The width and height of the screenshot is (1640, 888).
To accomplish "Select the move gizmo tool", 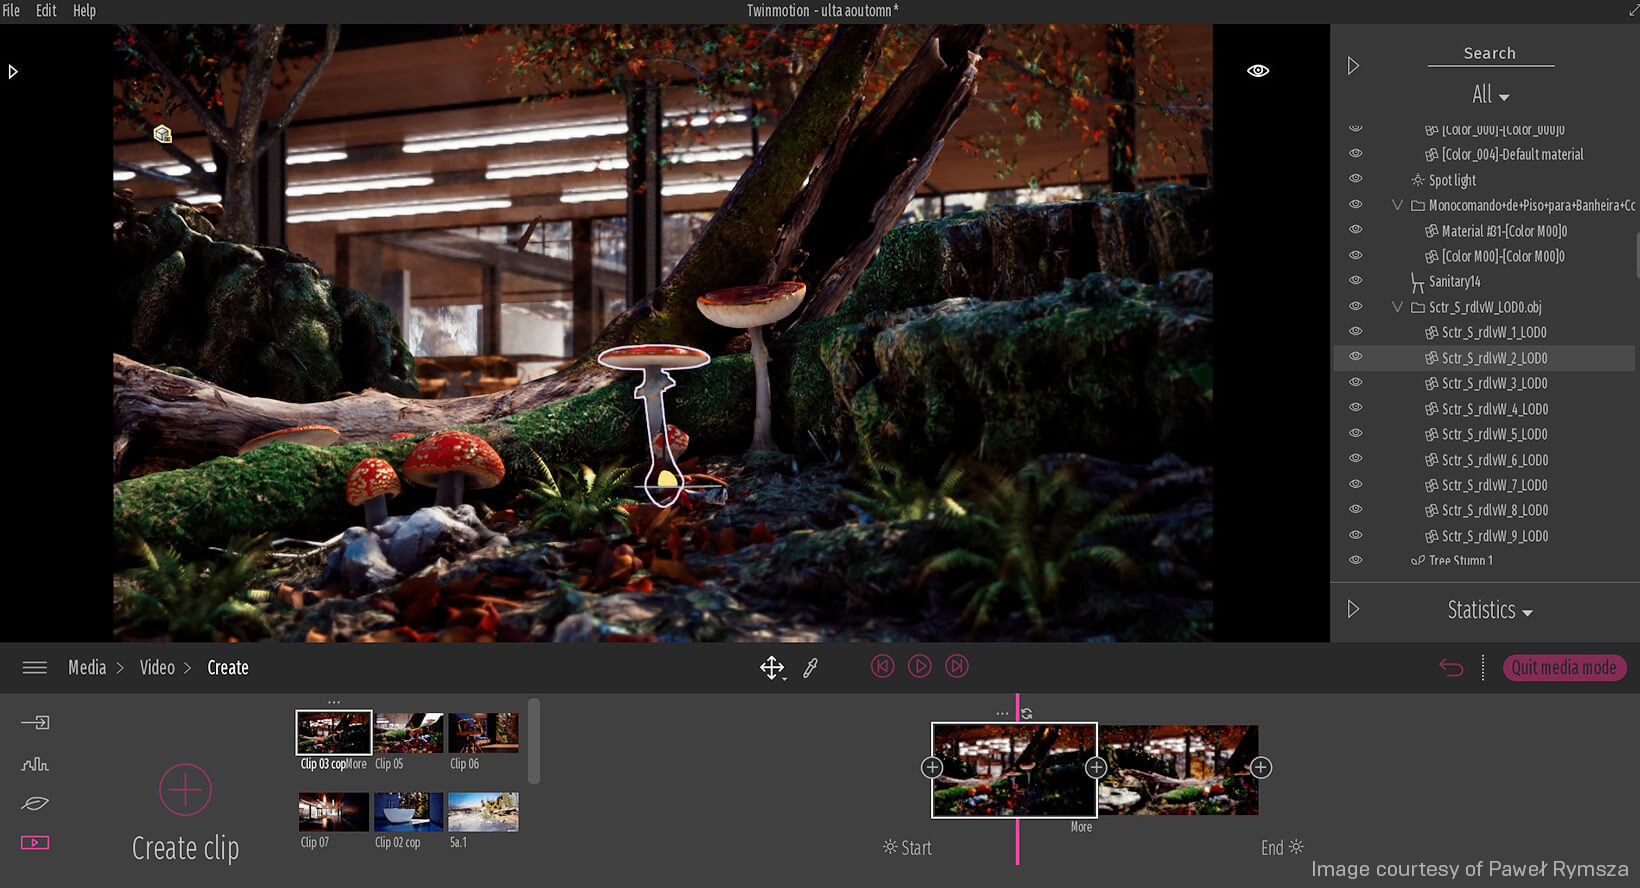I will tap(771, 668).
